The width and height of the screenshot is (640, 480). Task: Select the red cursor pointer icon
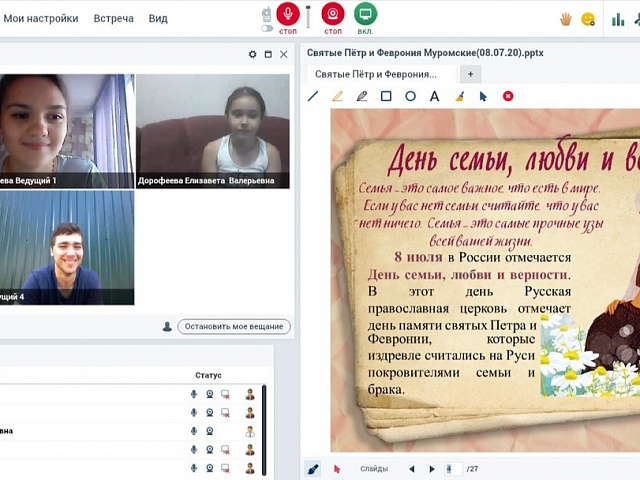coord(337,469)
